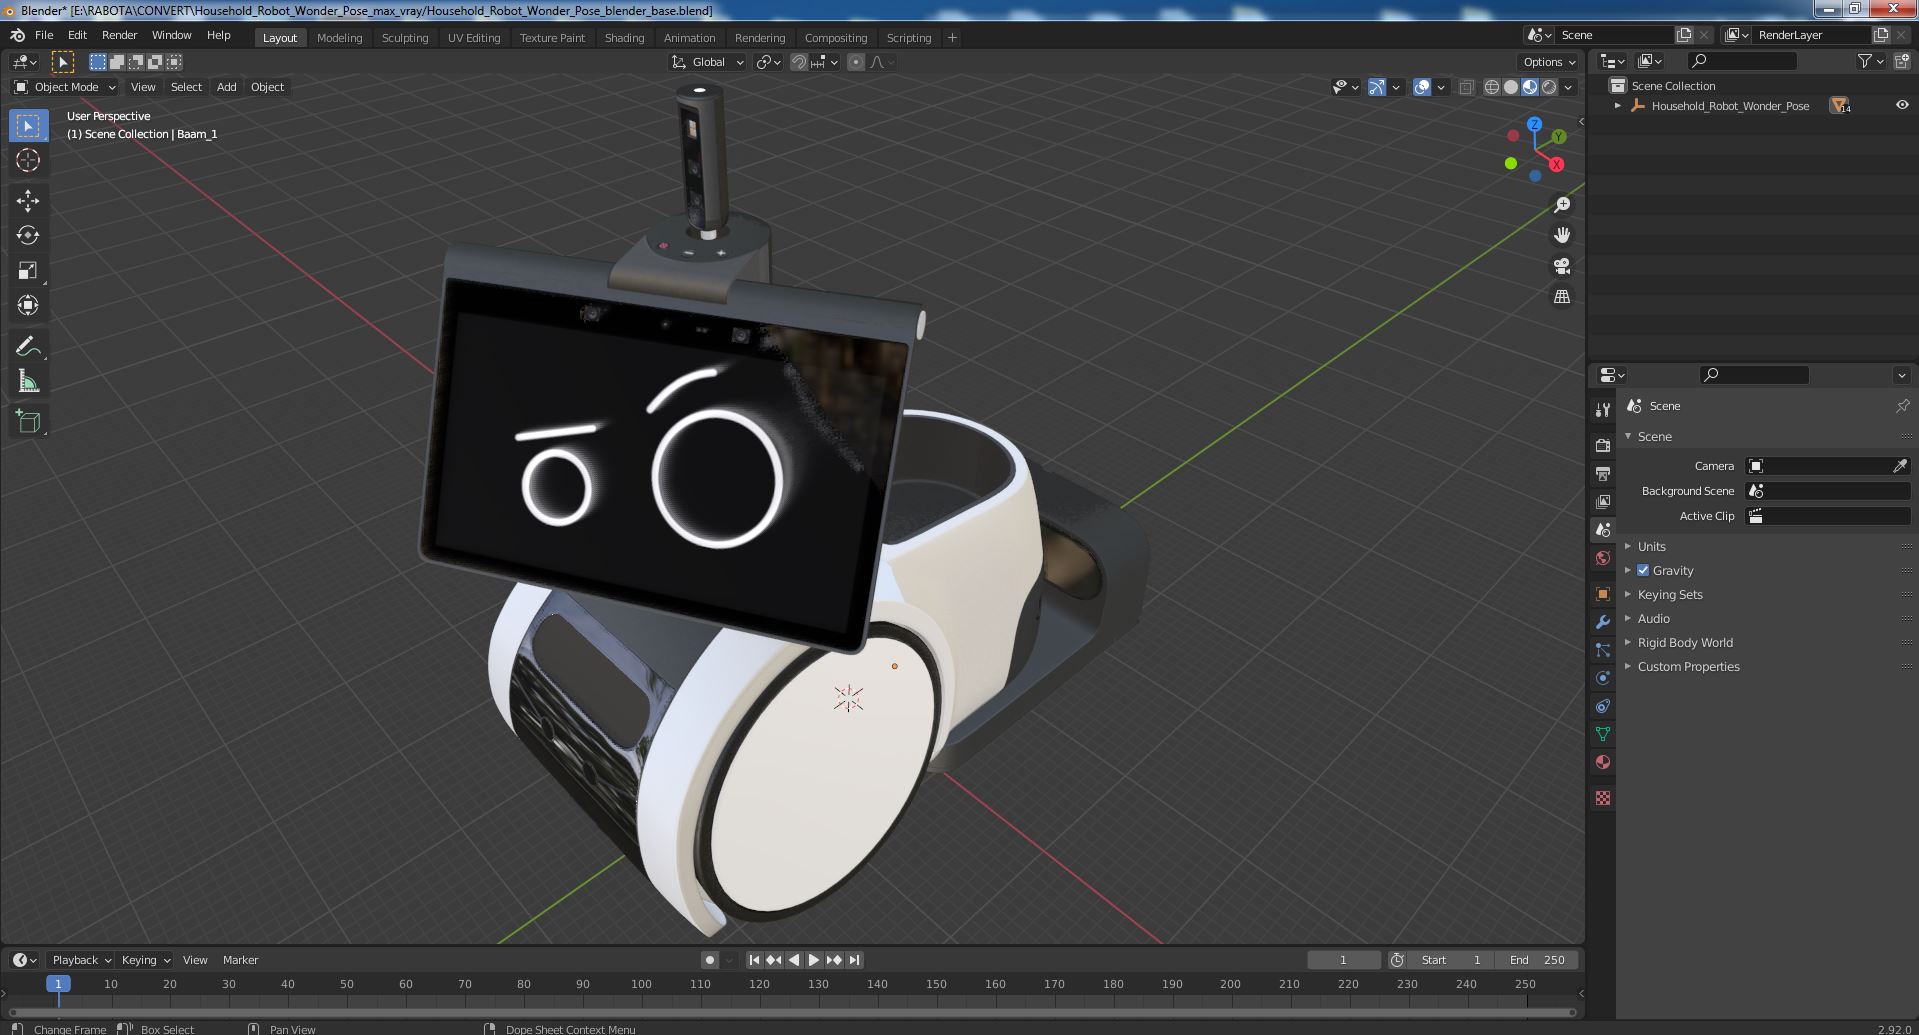Switch to the UV Editing workspace tab
This screenshot has height=1035, width=1919.
click(474, 38)
